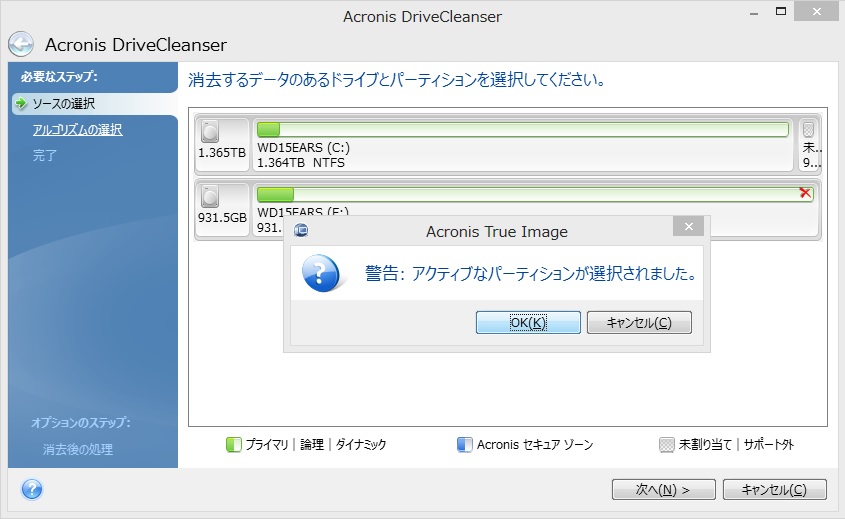Click the ダイナミック legend label
Viewport: 845px width, 519px height.
[361, 445]
